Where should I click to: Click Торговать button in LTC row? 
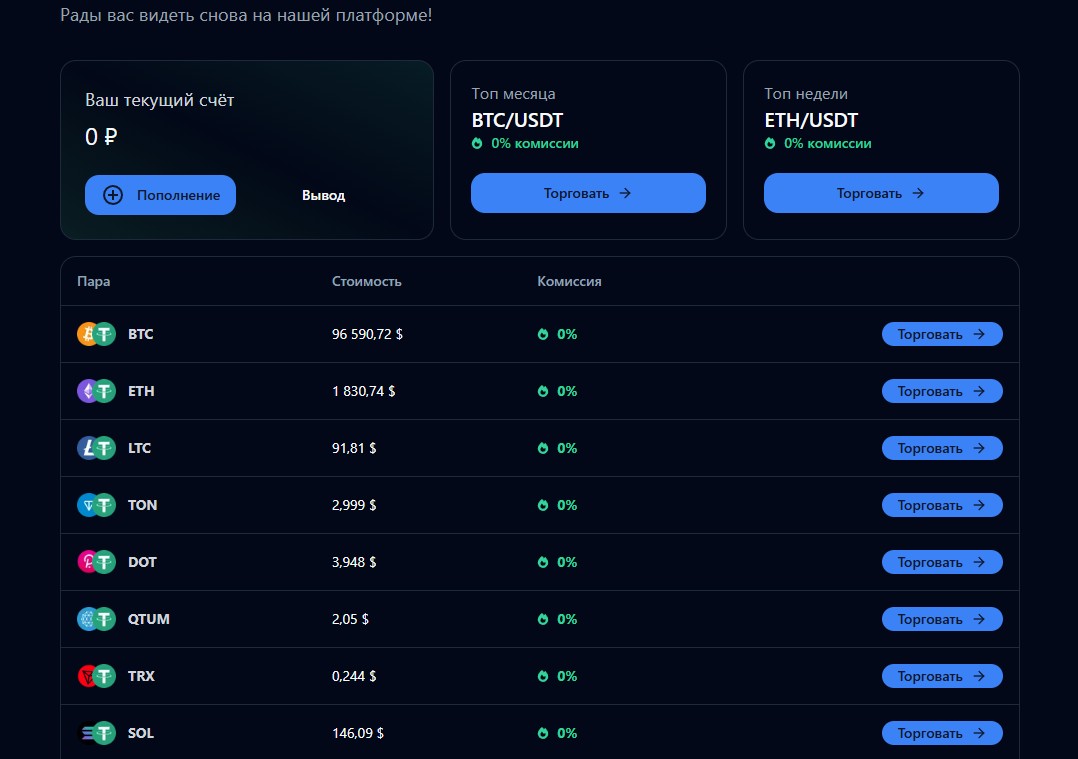pyautogui.click(x=941, y=448)
